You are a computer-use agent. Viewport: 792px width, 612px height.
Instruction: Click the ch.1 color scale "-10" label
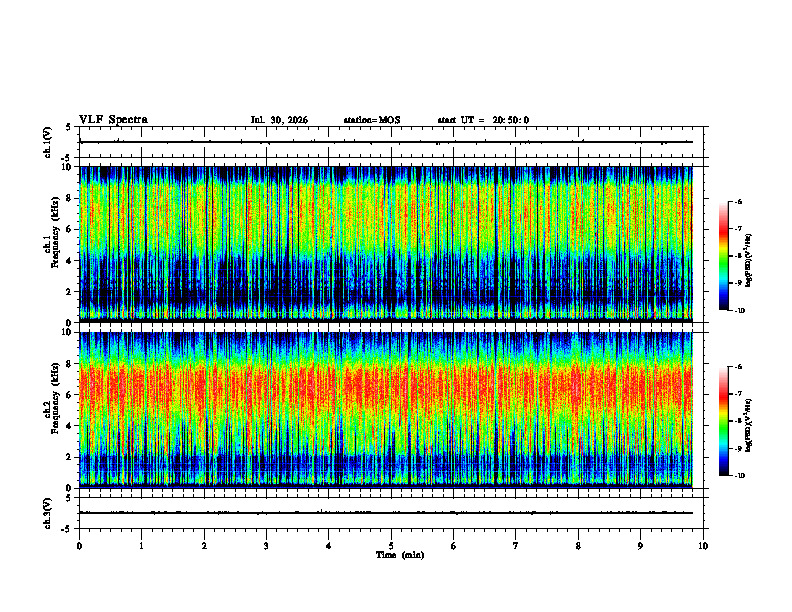740,311
